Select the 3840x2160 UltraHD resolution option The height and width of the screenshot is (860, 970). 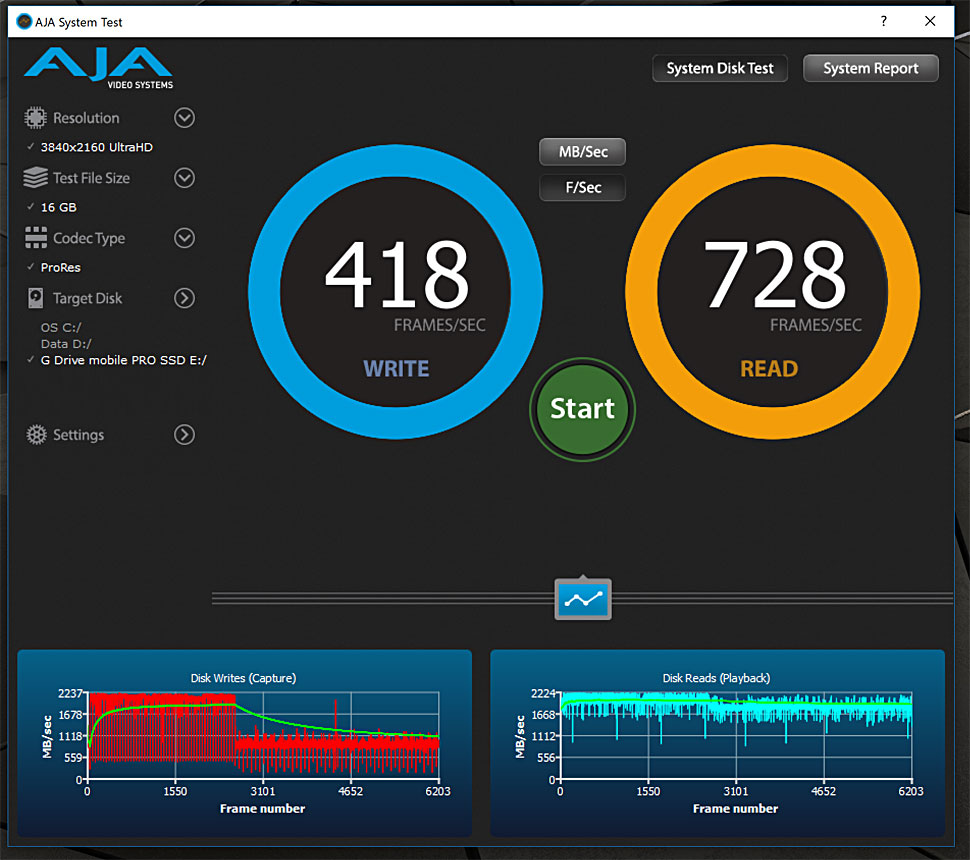[97, 147]
